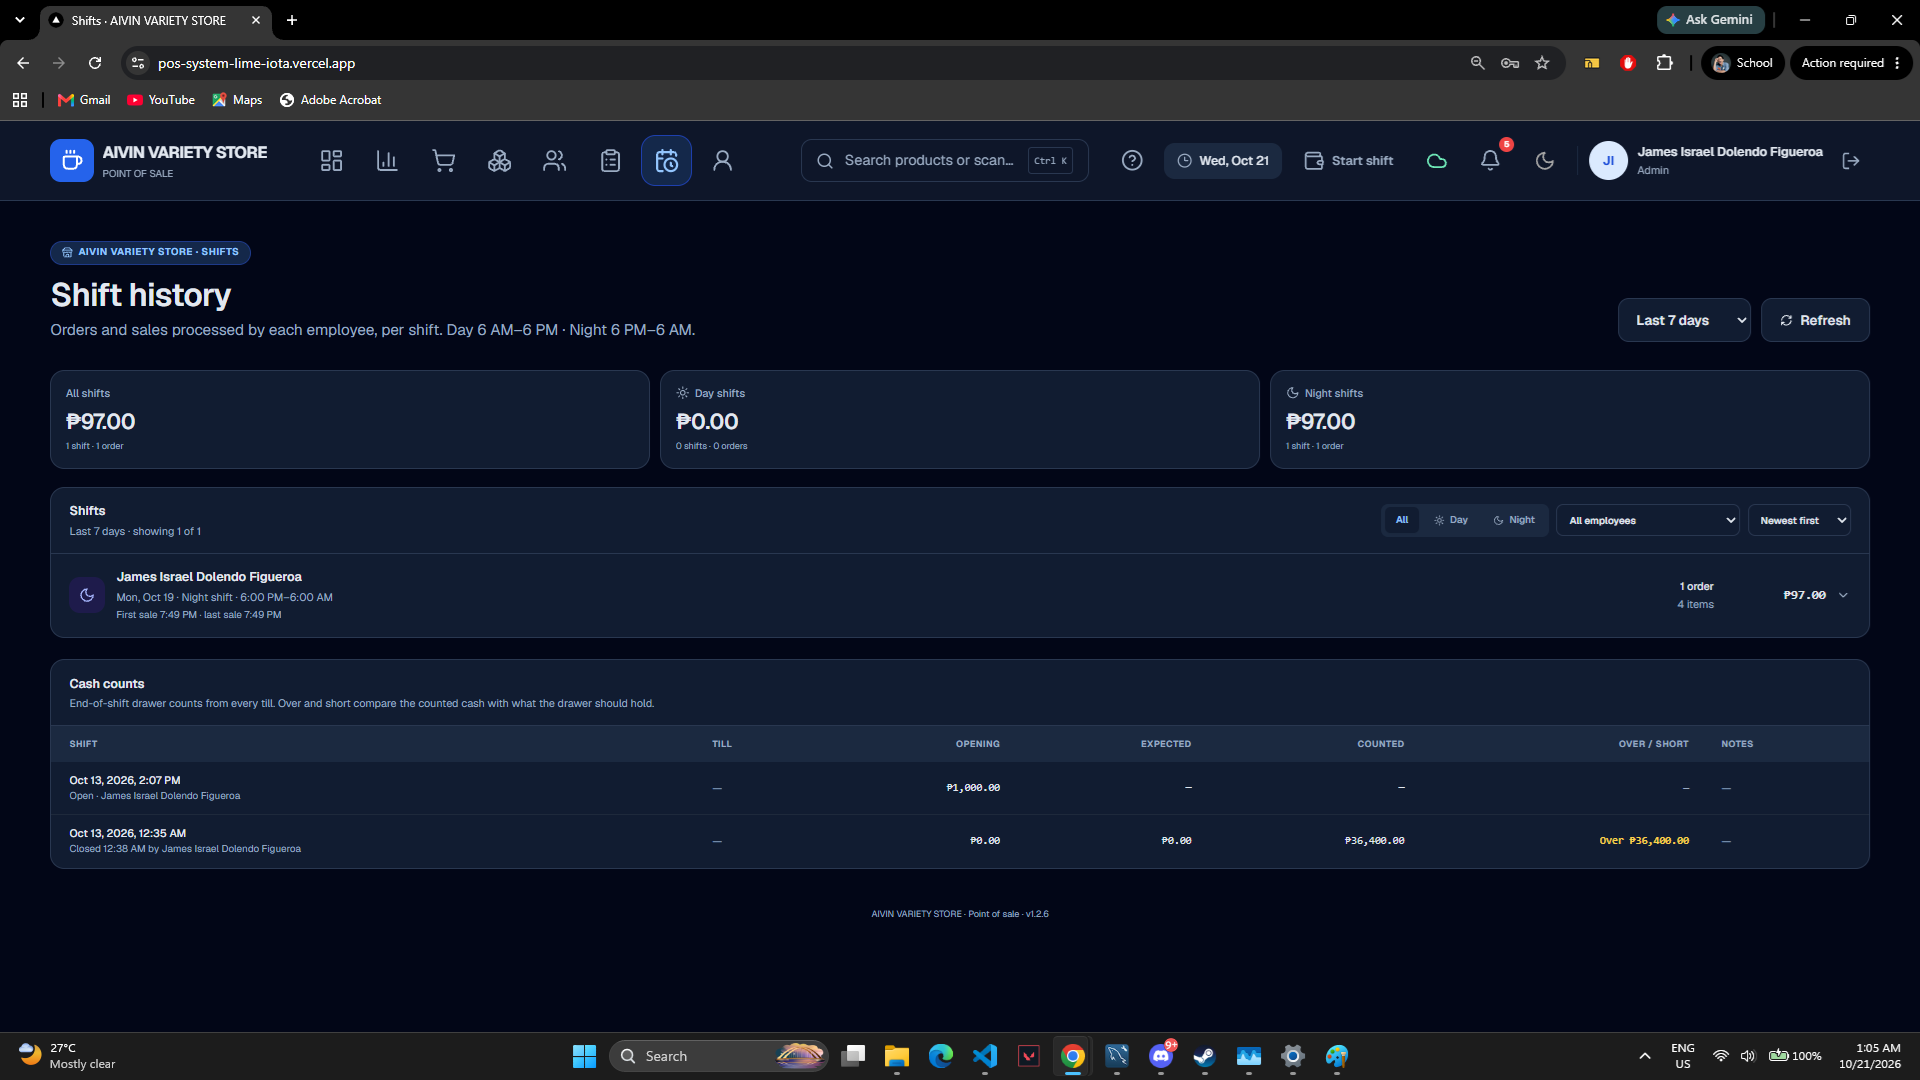Open the browser extensions puzzle icon
The height and width of the screenshot is (1080, 1920).
[1664, 63]
